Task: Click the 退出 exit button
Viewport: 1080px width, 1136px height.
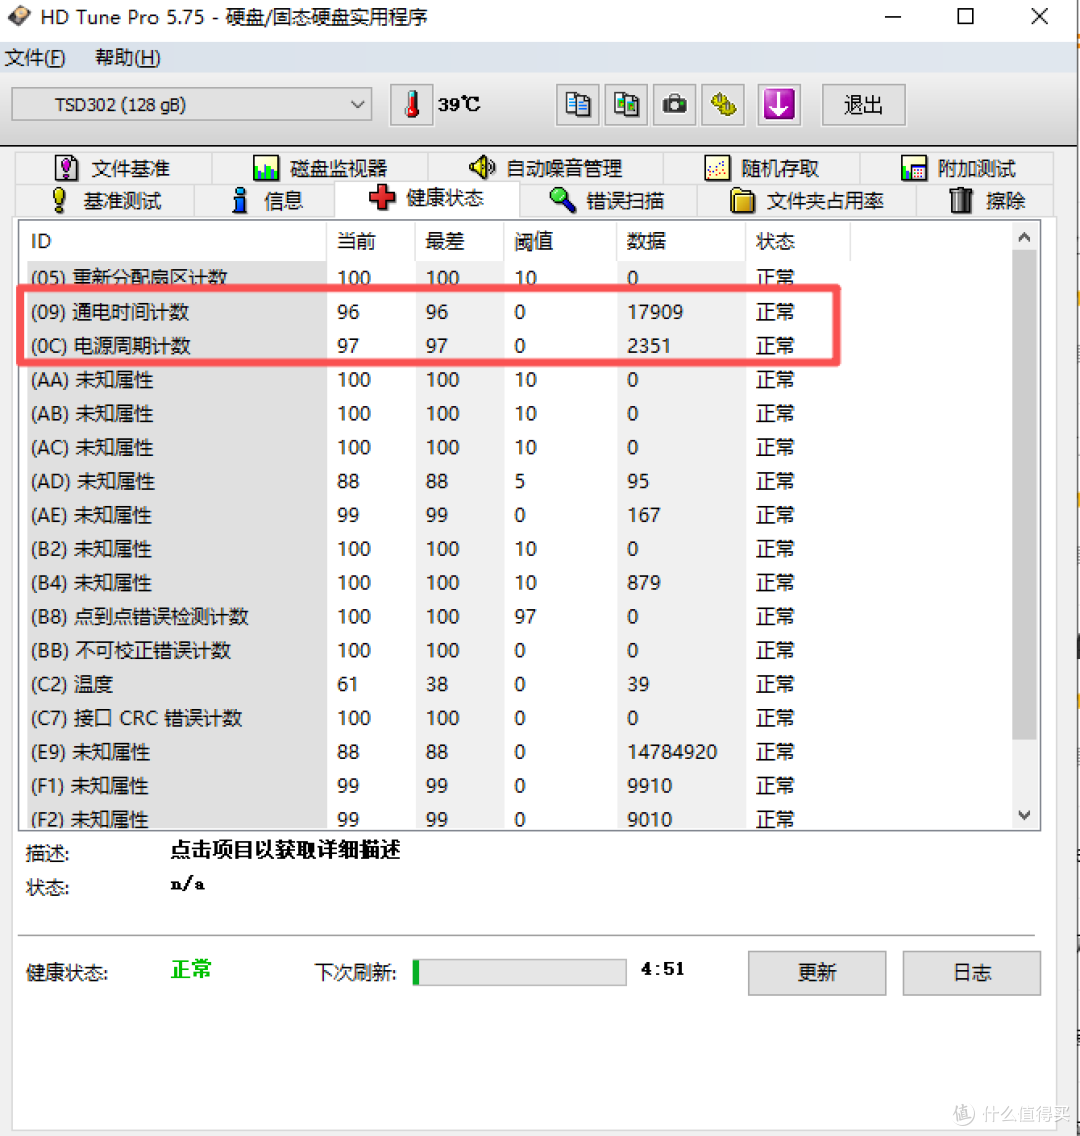Action: click(863, 105)
